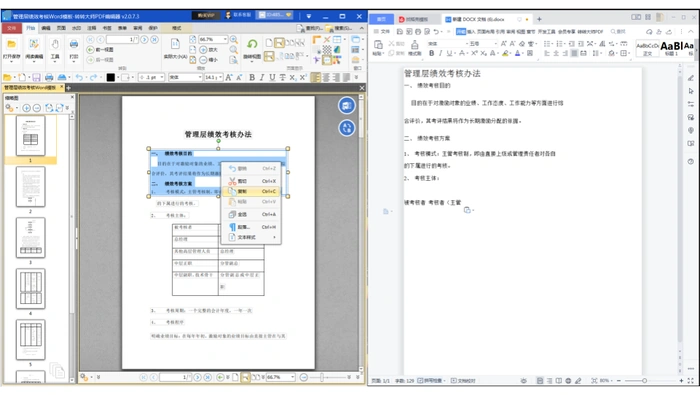Toggle center alignment in PDF editor format bar
The width and height of the screenshot is (700, 395).
(x=326, y=78)
